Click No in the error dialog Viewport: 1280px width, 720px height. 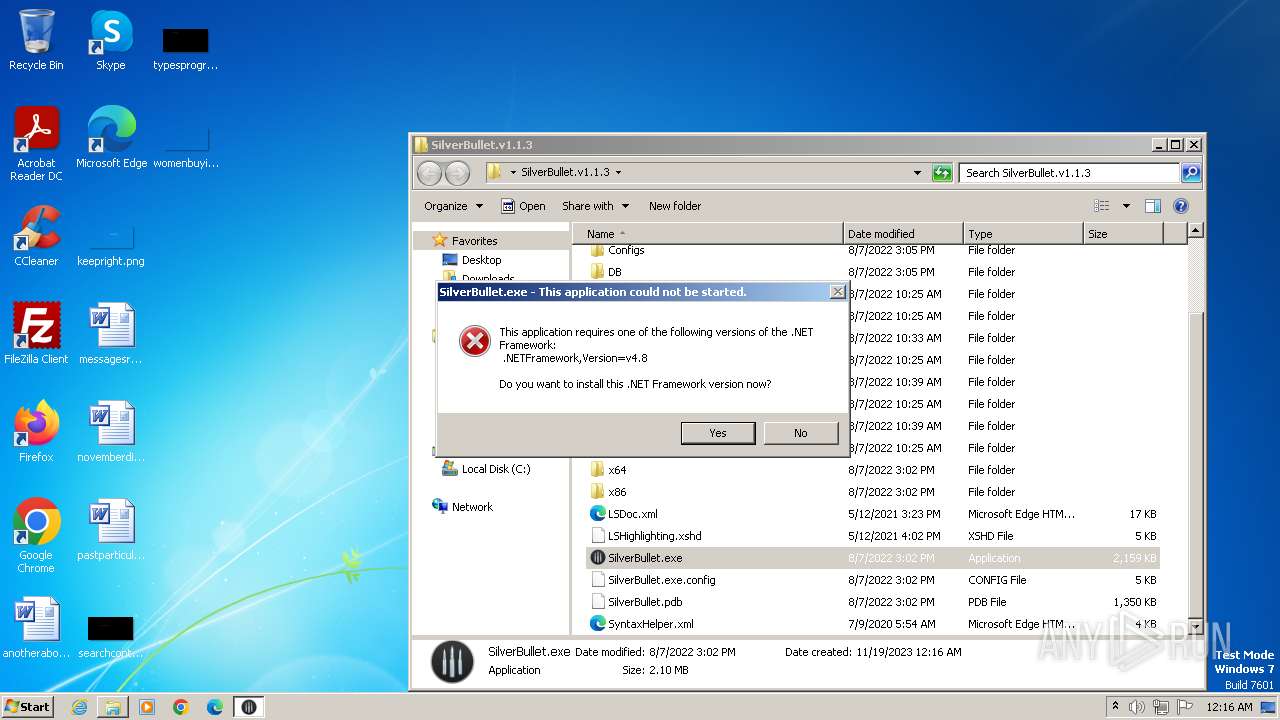coord(800,433)
